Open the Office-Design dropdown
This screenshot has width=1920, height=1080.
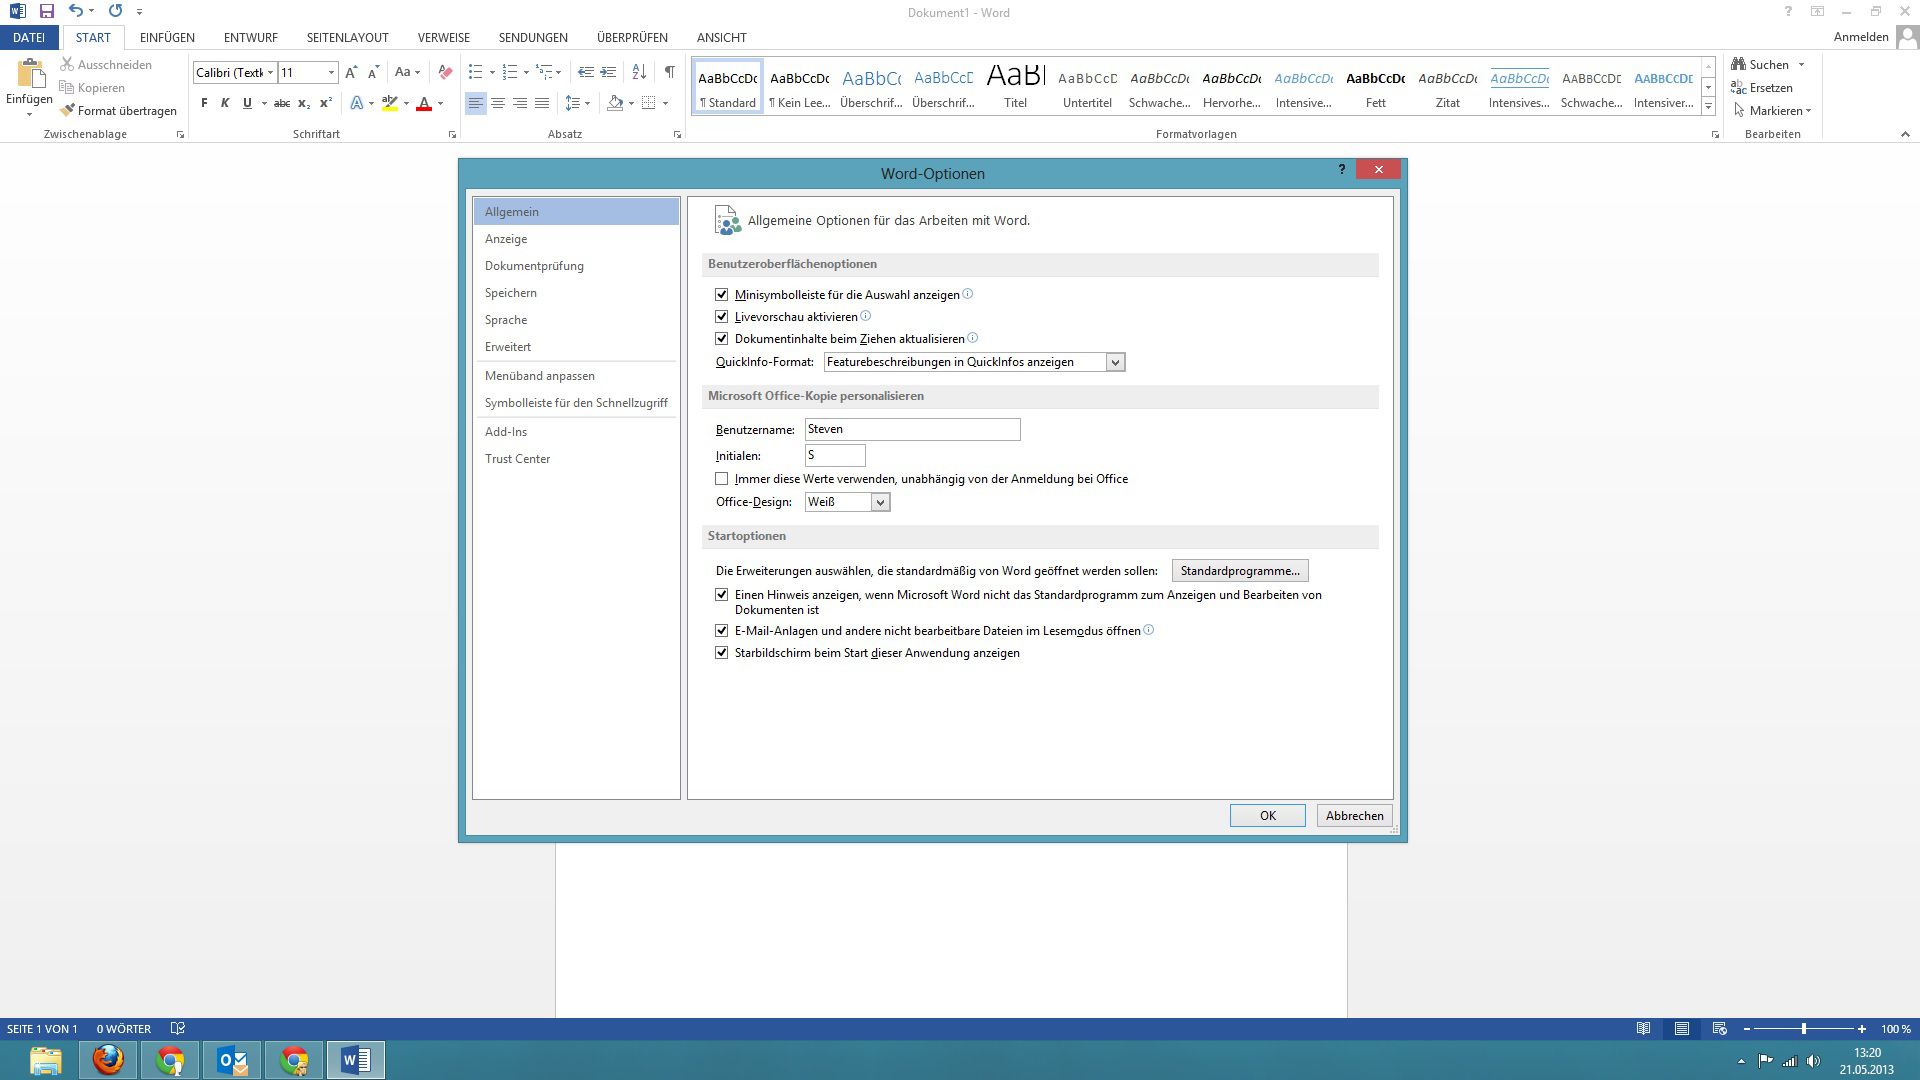(879, 501)
